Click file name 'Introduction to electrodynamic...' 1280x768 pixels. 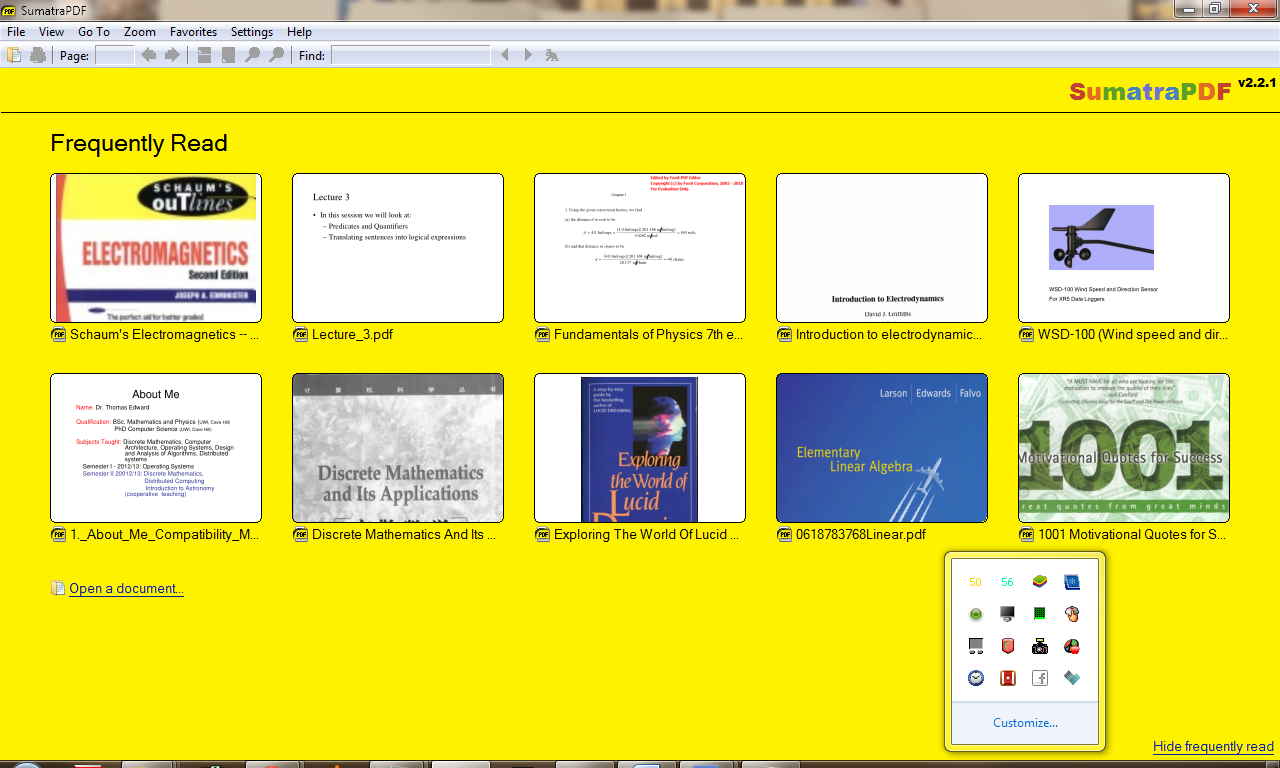click(889, 335)
